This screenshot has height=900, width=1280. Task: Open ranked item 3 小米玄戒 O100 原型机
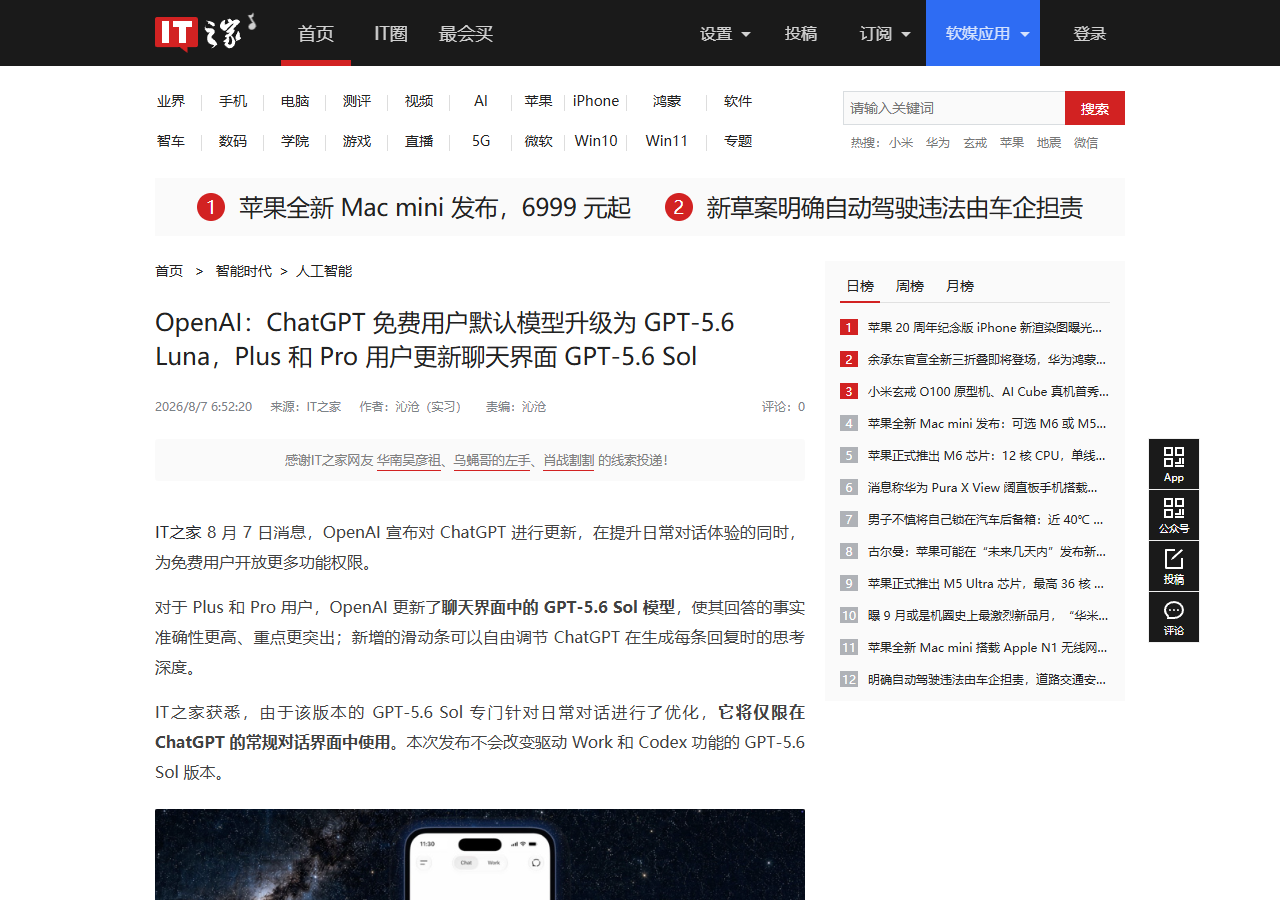pyautogui.click(x=988, y=391)
